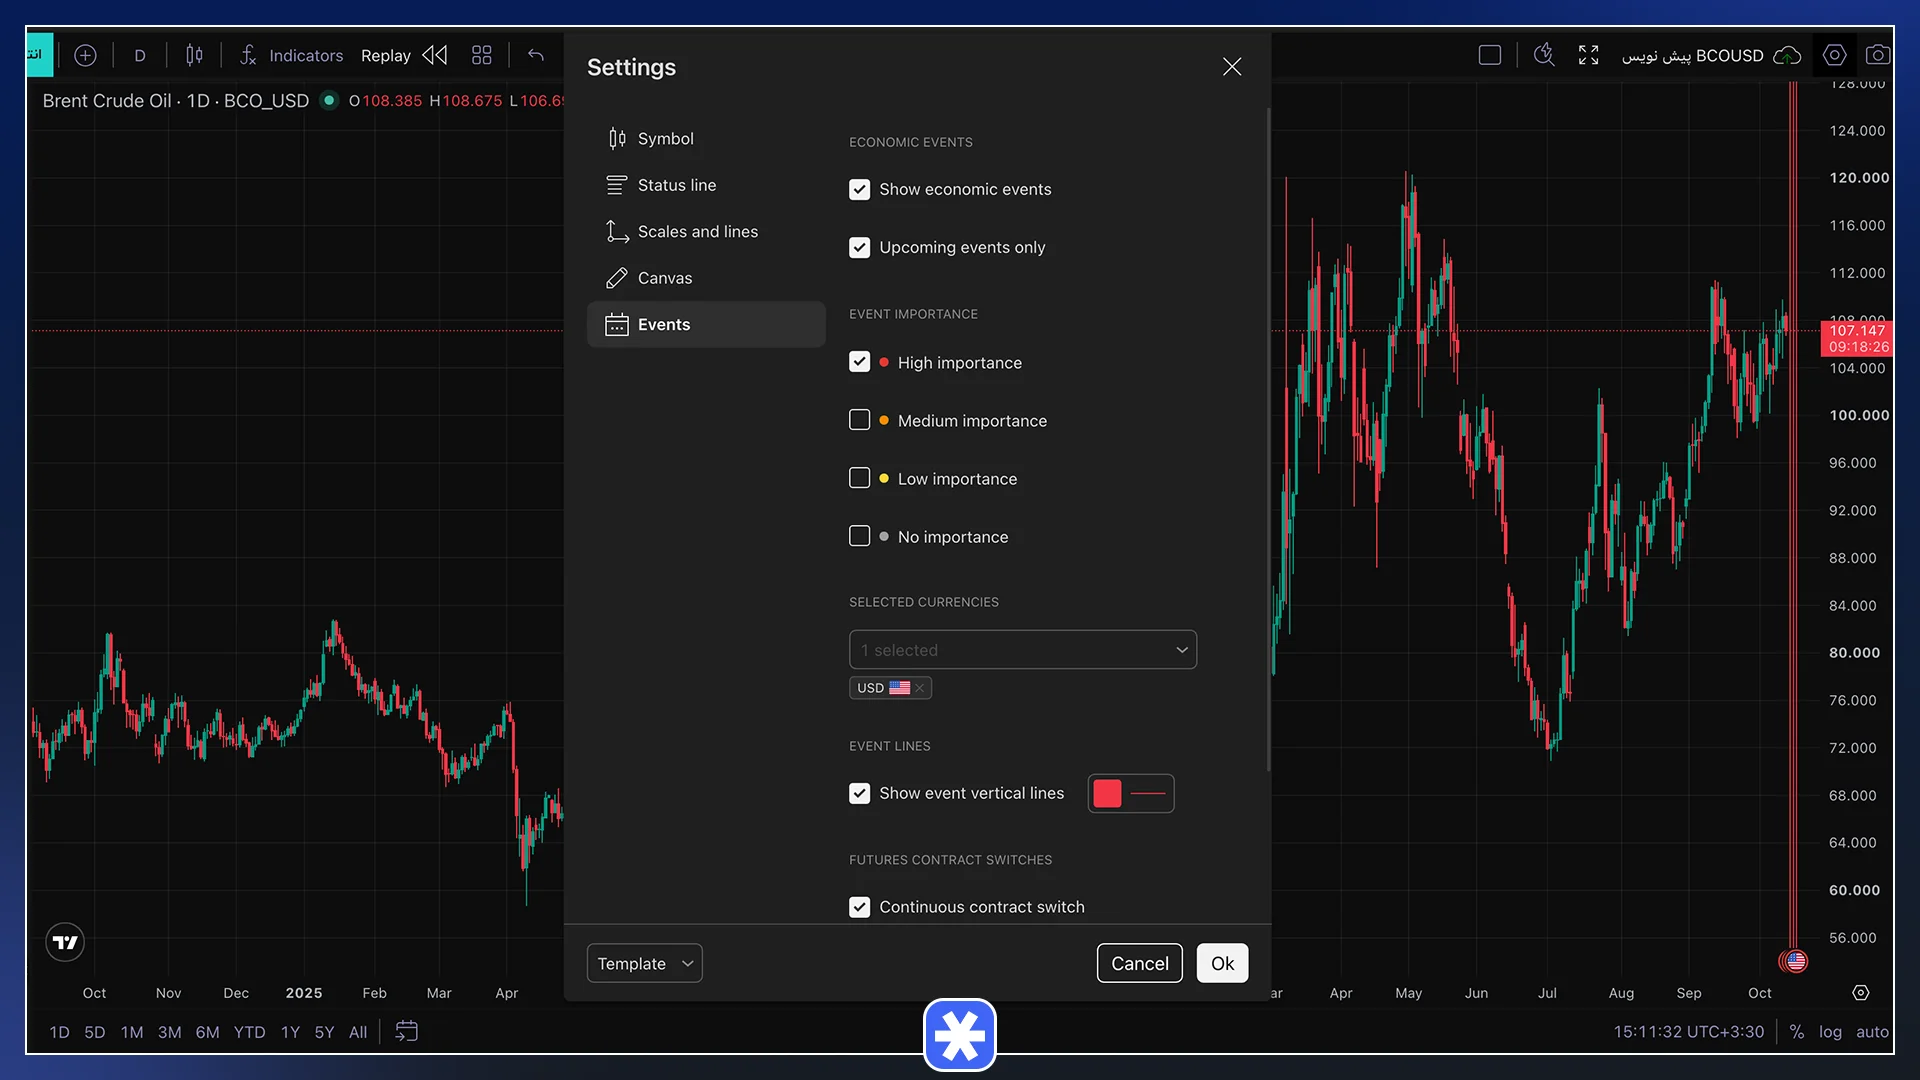1920x1080 pixels.
Task: Open the Indicators function icon
Action: (x=248, y=55)
